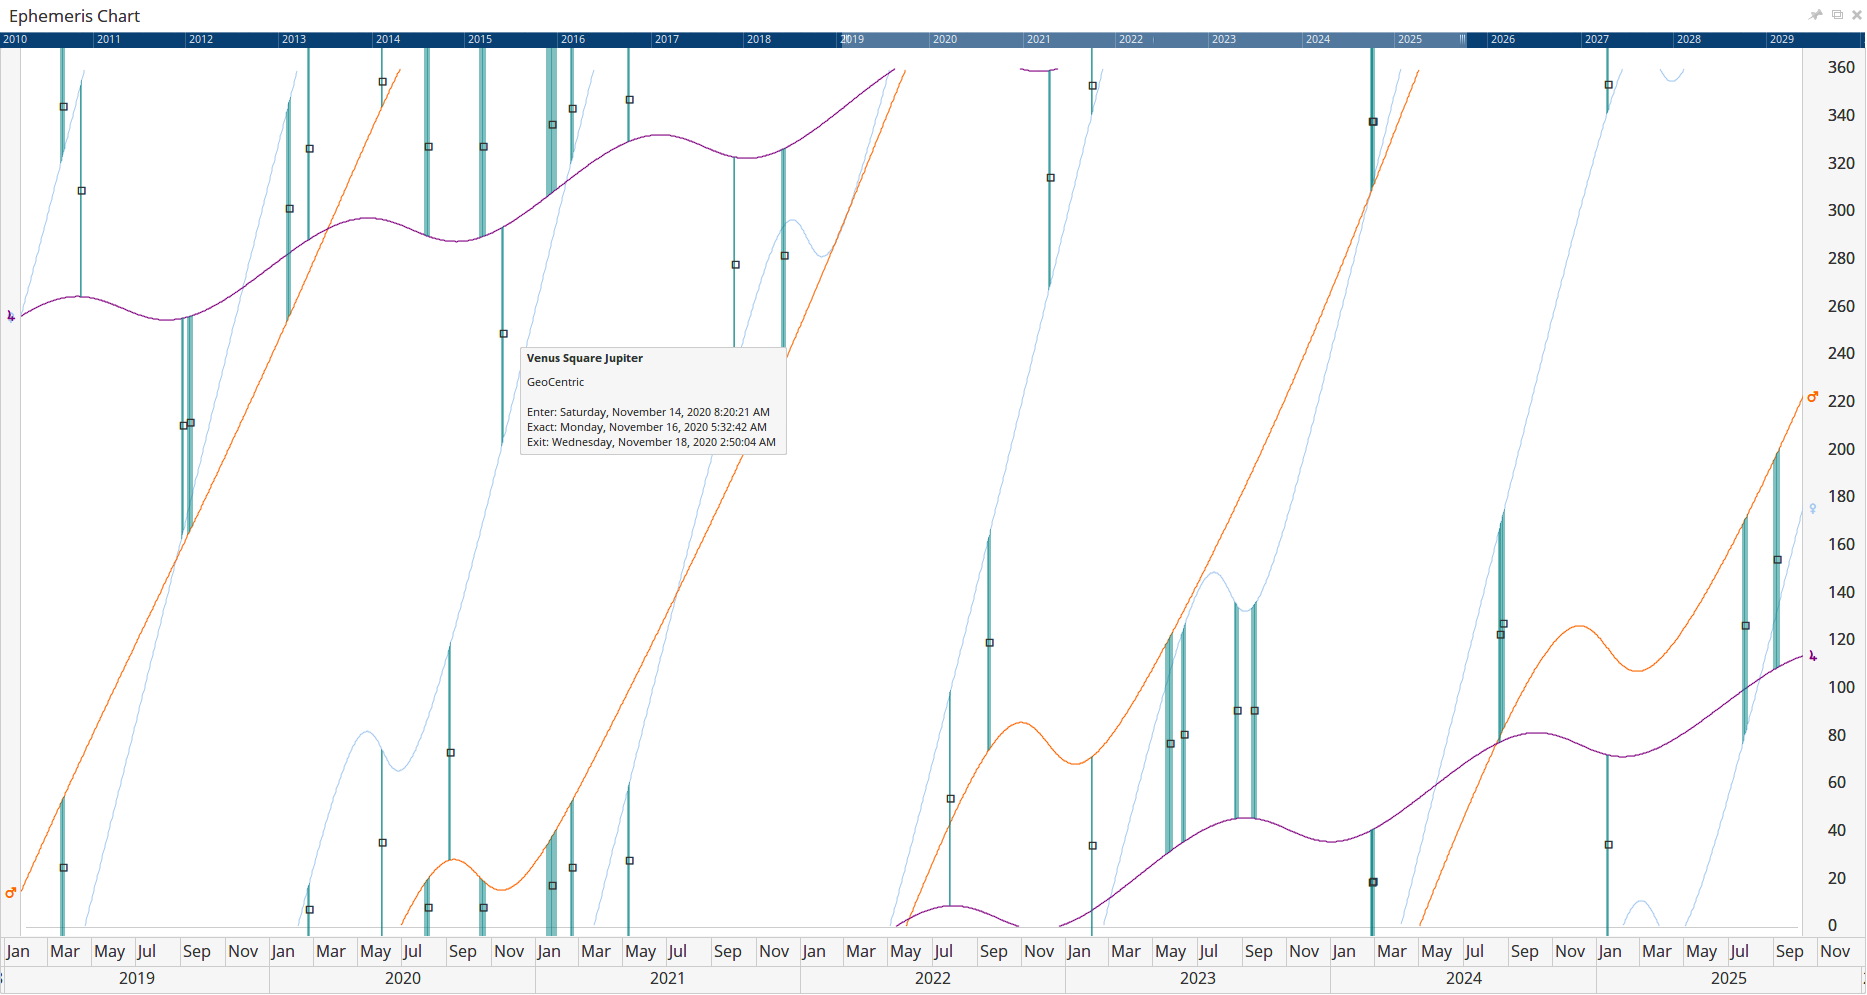Click the 360 value on degree axis
The width and height of the screenshot is (1867, 995).
click(1841, 67)
